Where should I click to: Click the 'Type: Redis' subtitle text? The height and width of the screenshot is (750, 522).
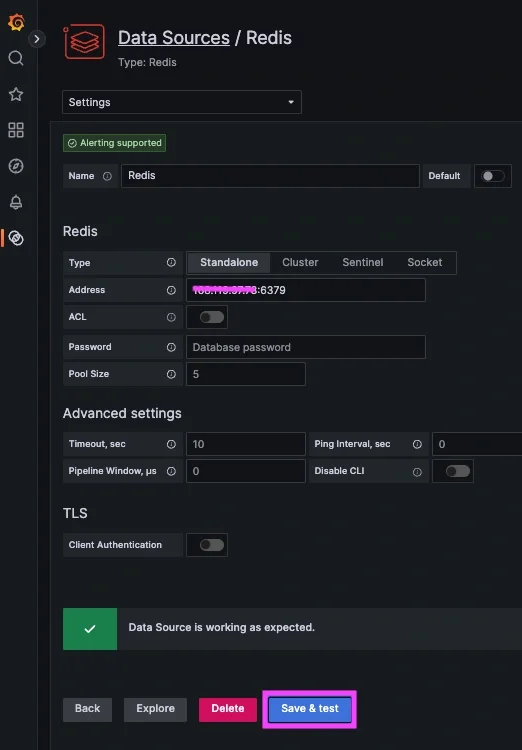click(147, 63)
